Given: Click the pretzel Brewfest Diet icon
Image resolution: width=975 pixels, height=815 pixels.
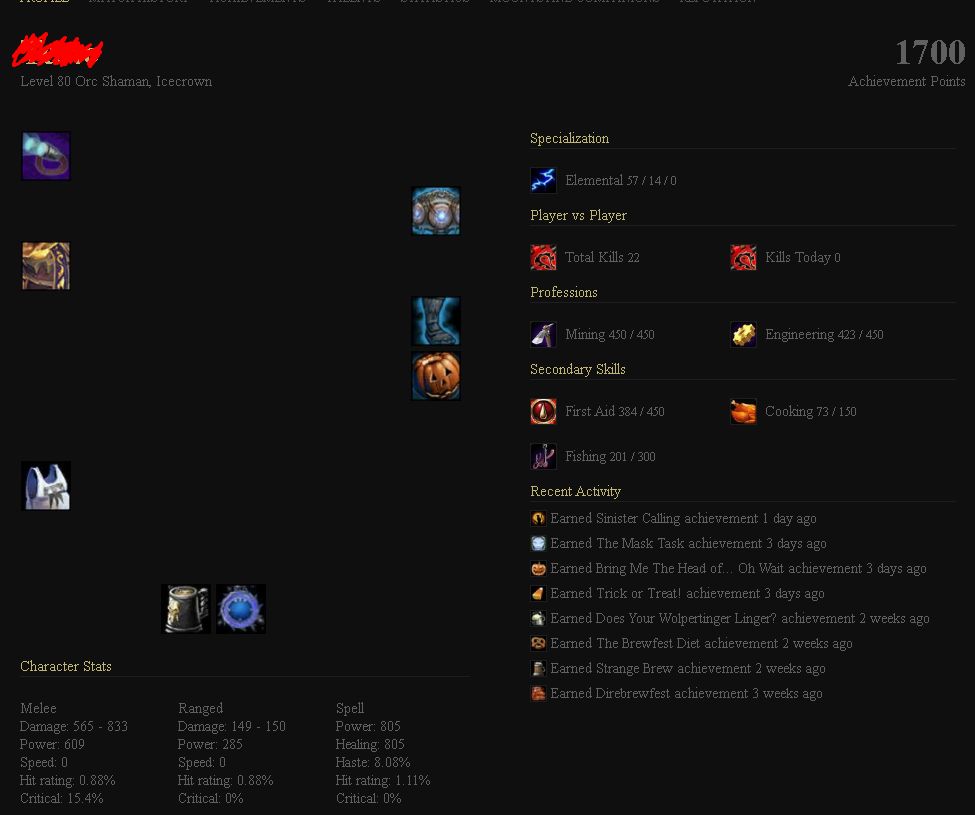Looking at the screenshot, I should pyautogui.click(x=538, y=643).
